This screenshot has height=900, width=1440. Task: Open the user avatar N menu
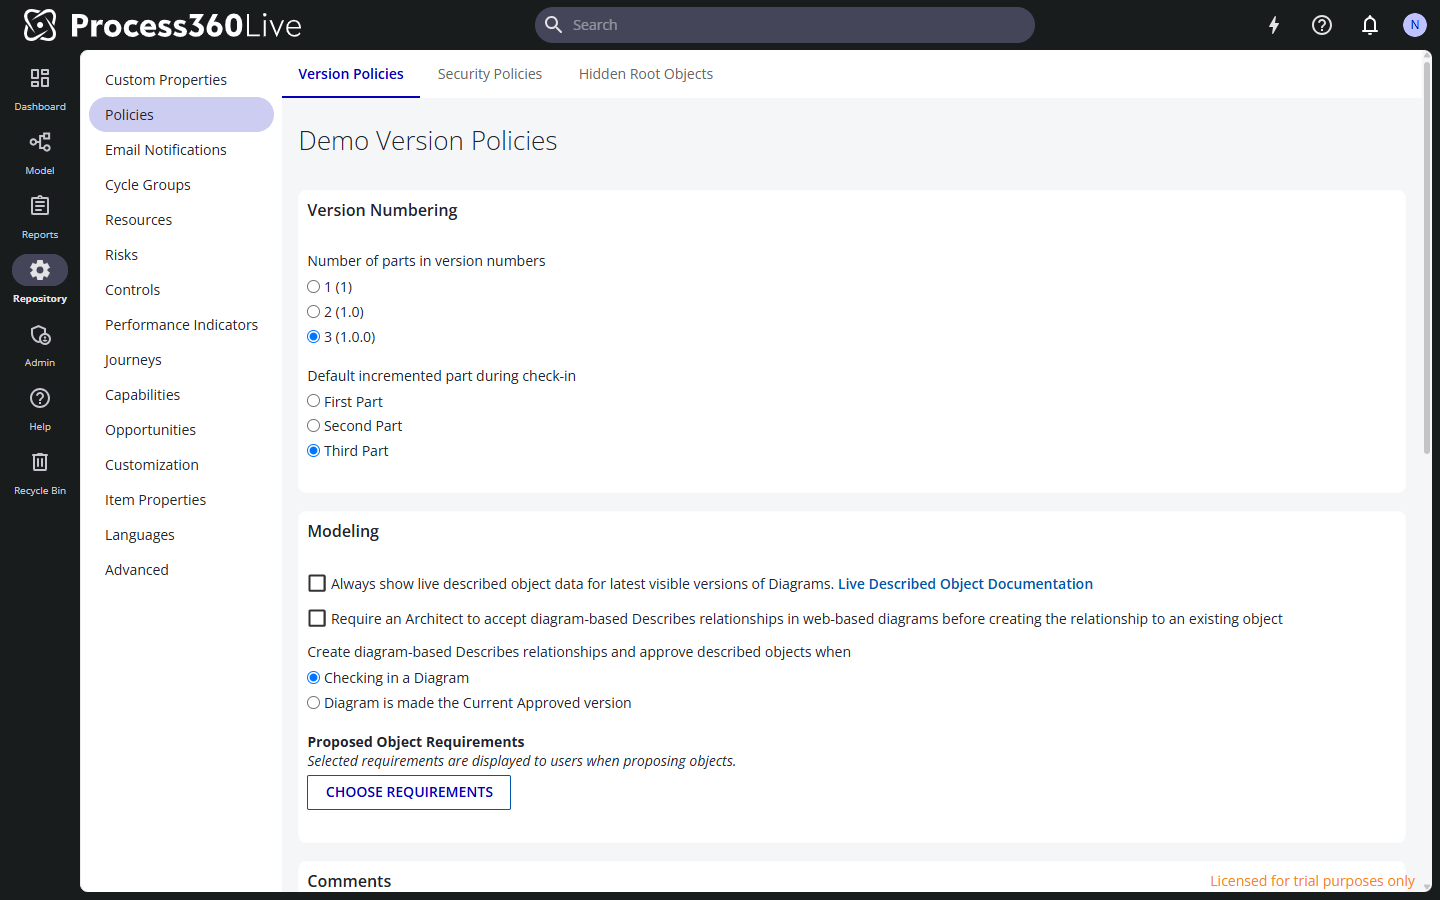coord(1414,25)
